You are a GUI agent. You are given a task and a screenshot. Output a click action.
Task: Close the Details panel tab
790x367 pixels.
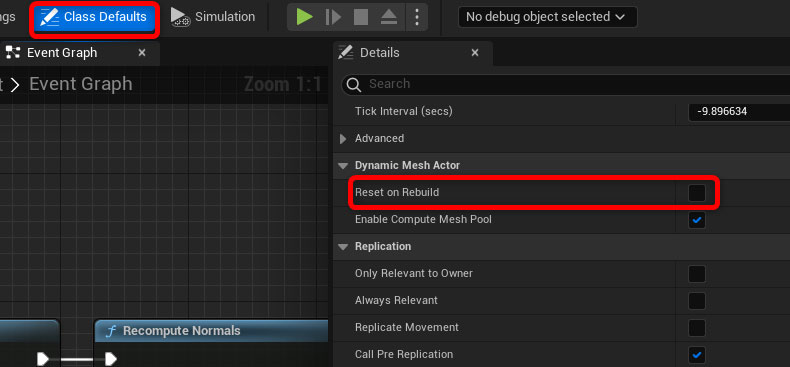(475, 53)
